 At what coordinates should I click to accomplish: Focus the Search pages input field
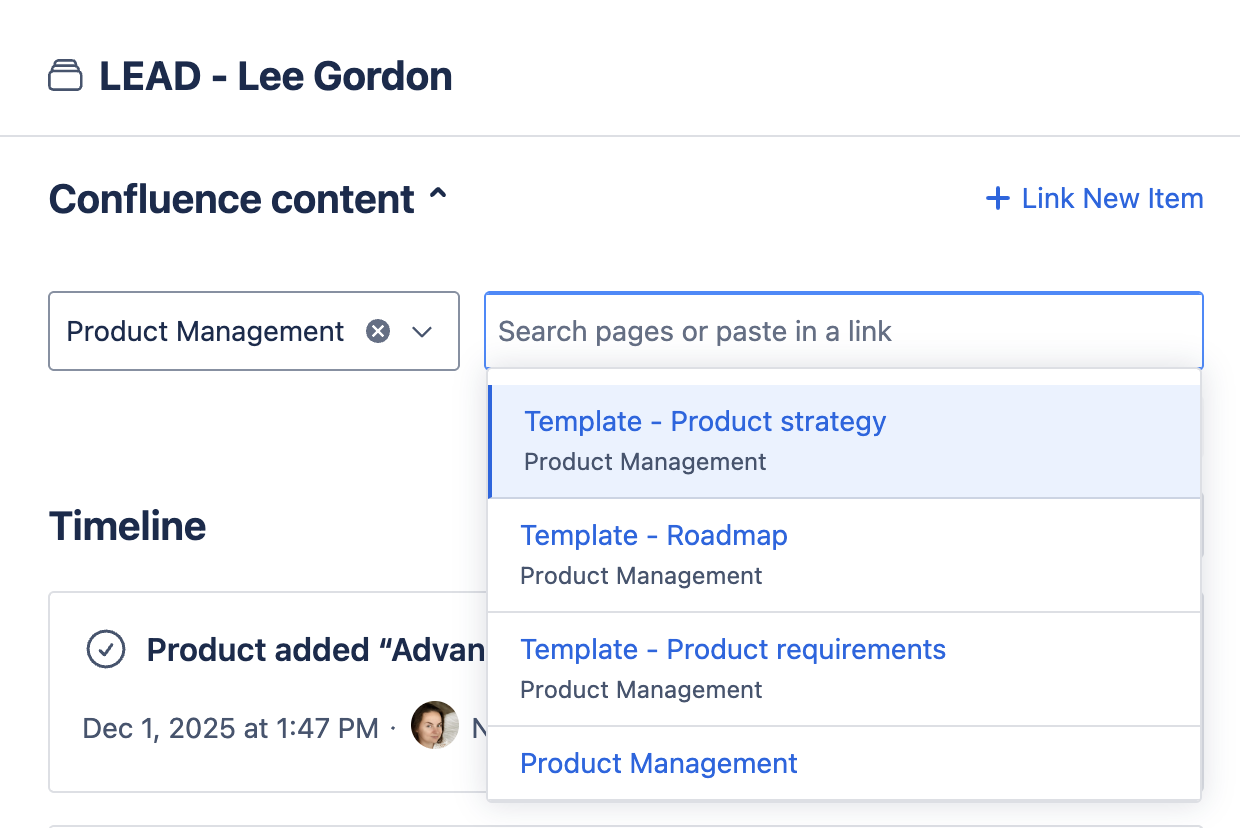coord(842,331)
